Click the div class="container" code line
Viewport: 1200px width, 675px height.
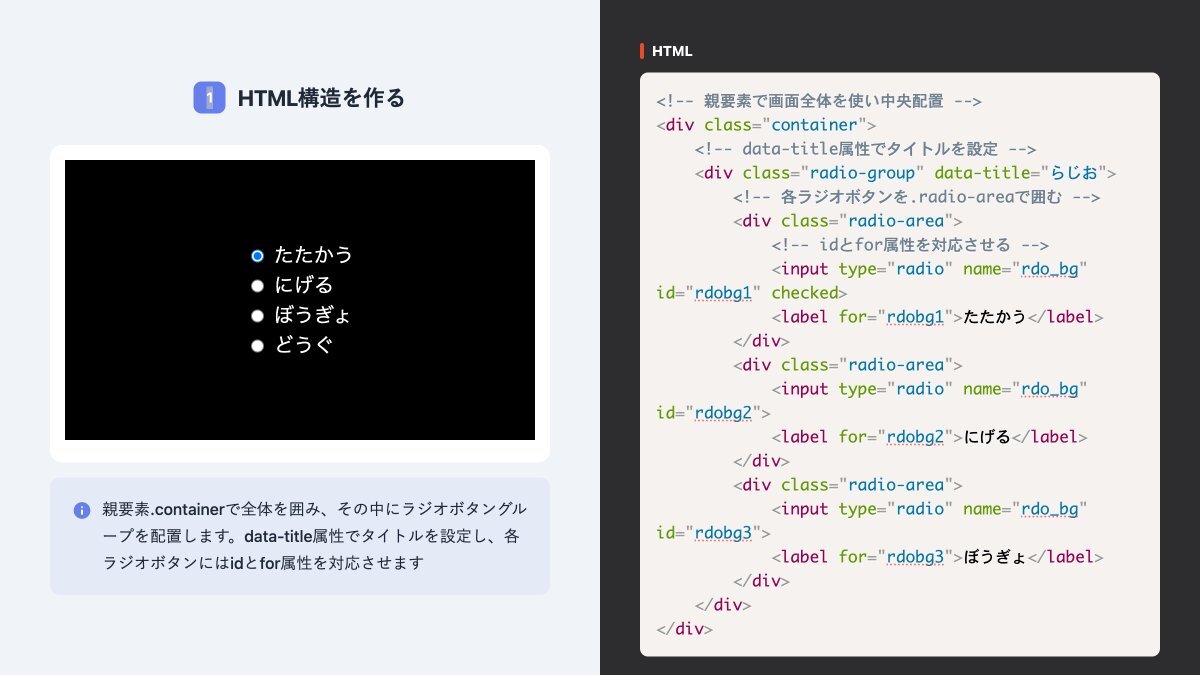[x=766, y=125]
